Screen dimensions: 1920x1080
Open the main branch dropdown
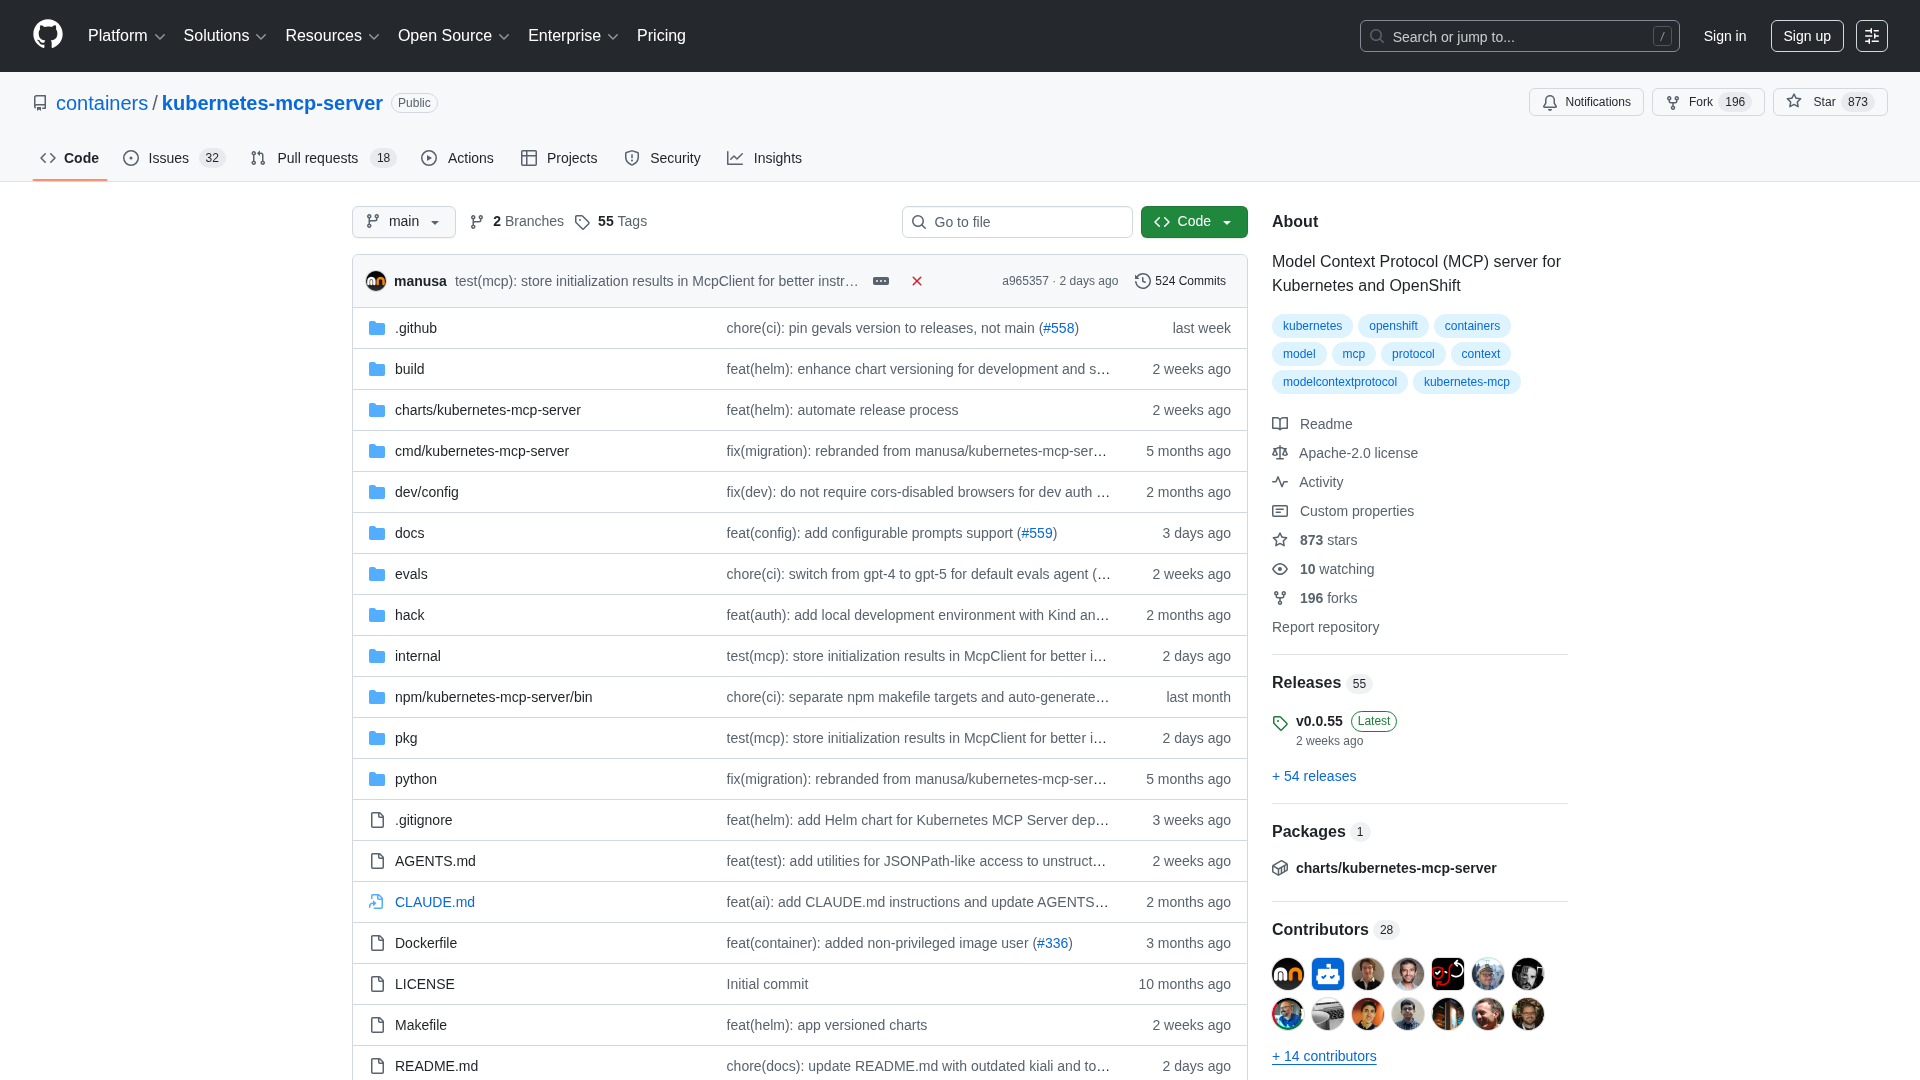(404, 222)
